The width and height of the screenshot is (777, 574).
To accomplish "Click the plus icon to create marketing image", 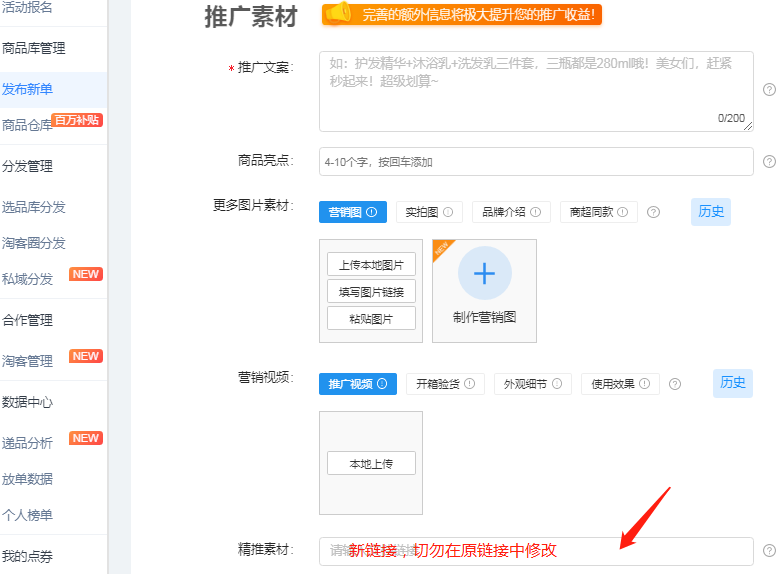I will tap(484, 273).
